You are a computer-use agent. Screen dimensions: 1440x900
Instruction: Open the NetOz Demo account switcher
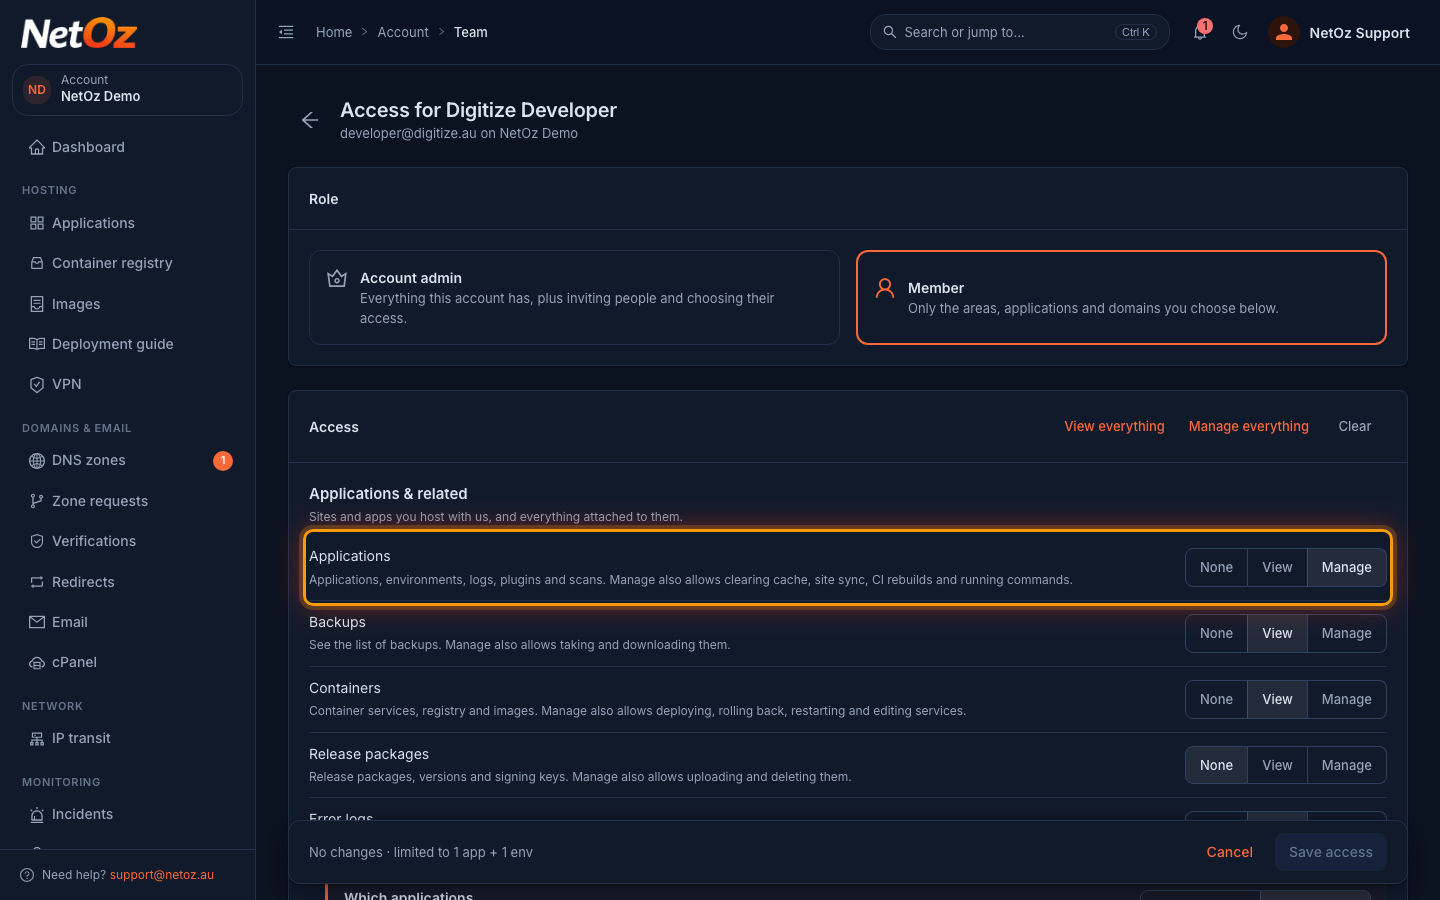[x=127, y=89]
